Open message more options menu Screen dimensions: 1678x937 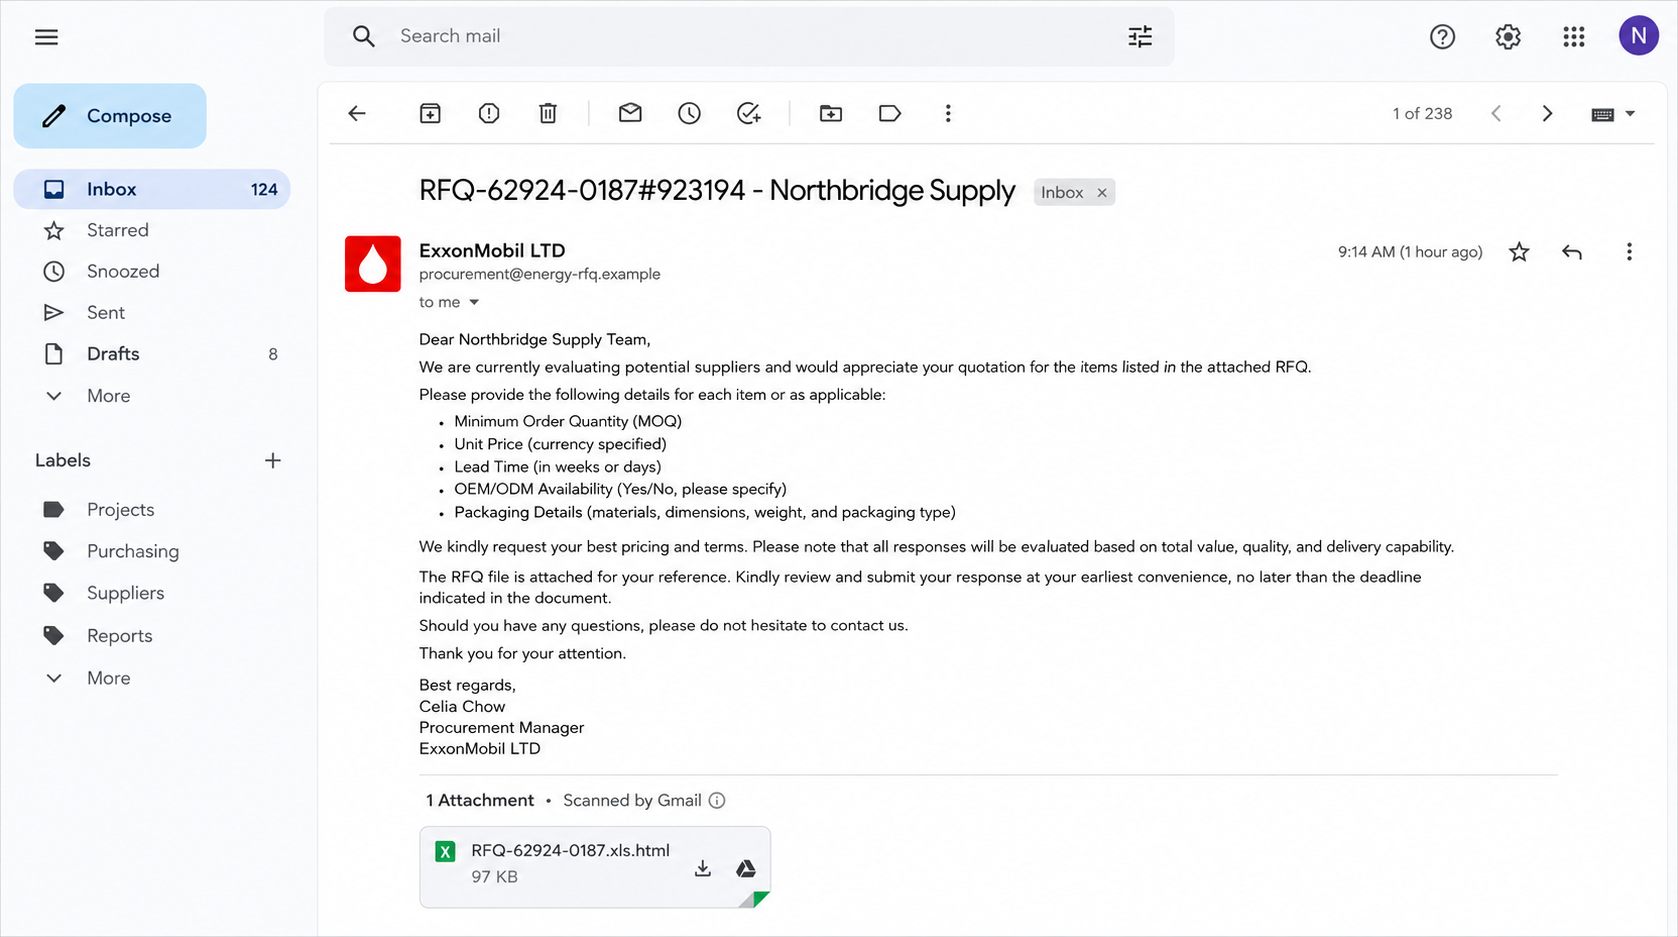pyautogui.click(x=1629, y=252)
